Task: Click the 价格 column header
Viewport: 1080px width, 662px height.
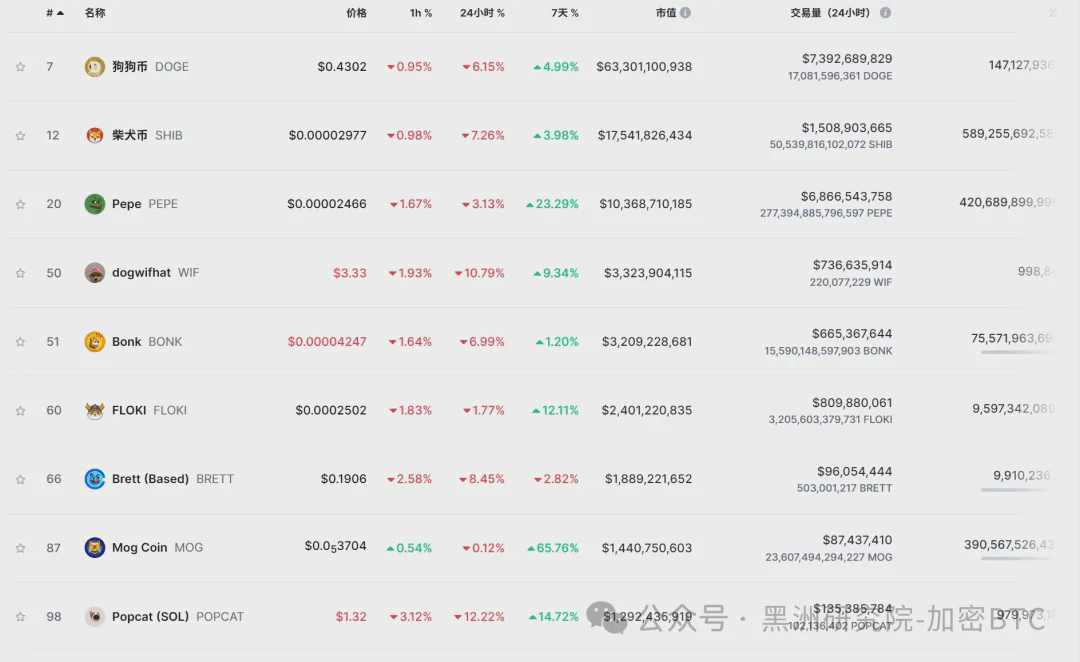Action: [x=356, y=12]
